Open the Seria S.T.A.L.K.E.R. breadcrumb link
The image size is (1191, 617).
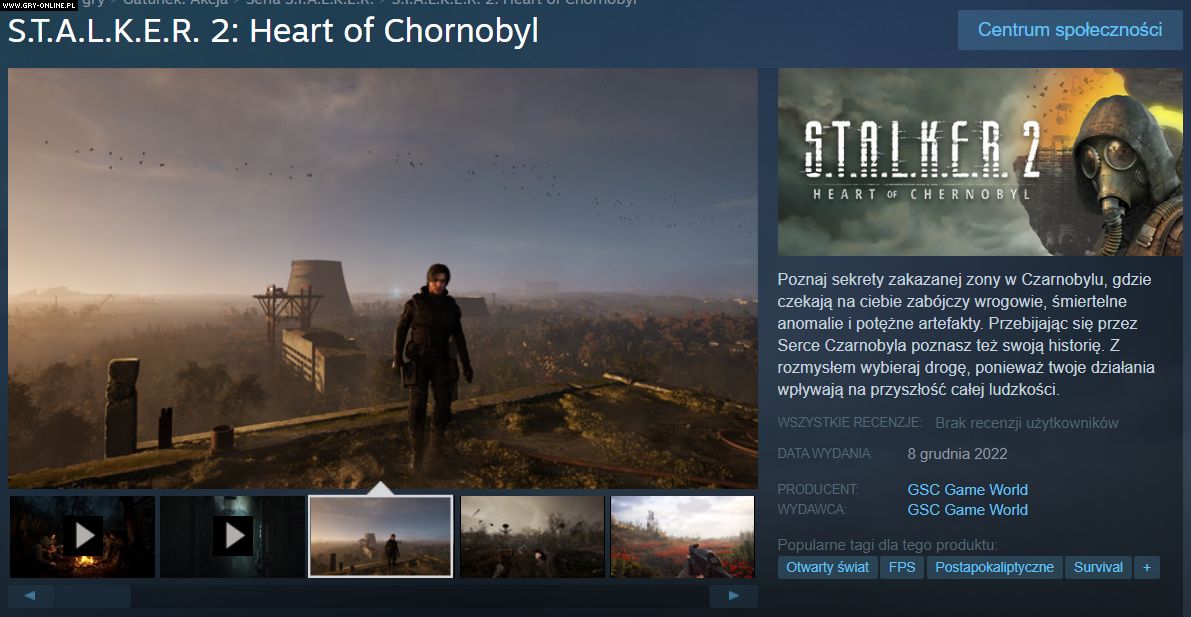[310, 2]
